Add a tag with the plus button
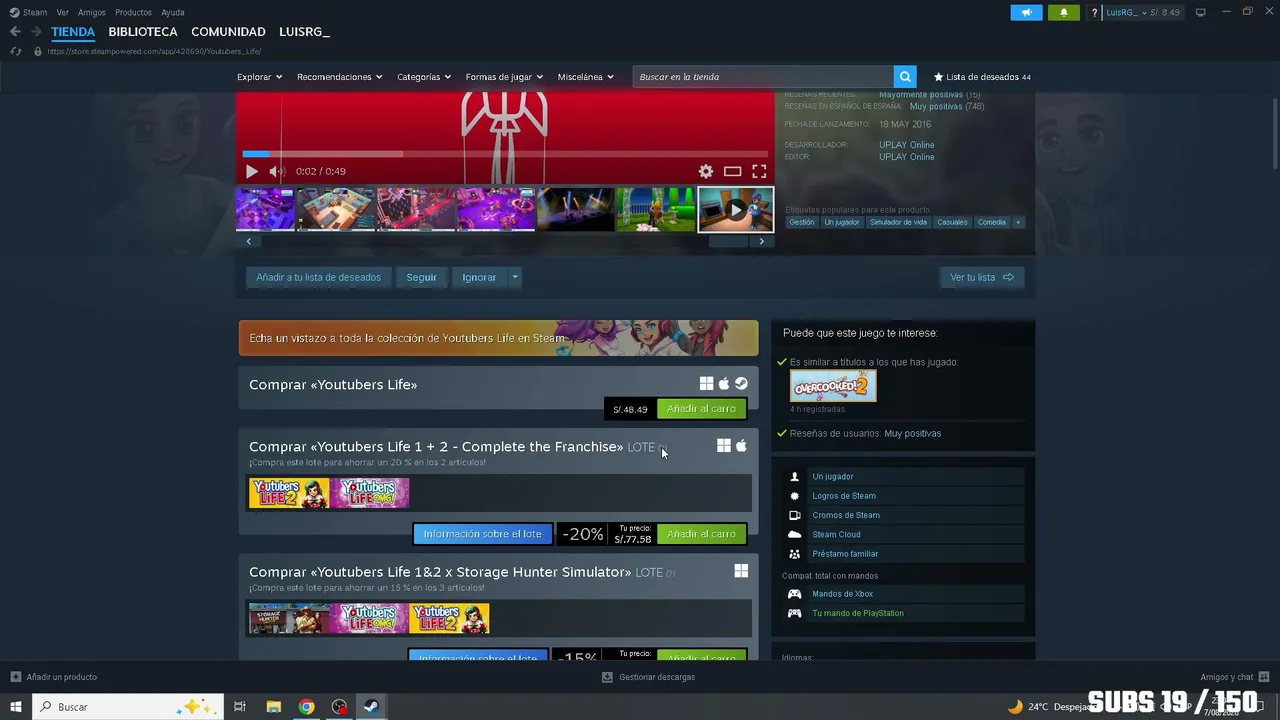Viewport: 1280px width, 720px height. point(1018,222)
